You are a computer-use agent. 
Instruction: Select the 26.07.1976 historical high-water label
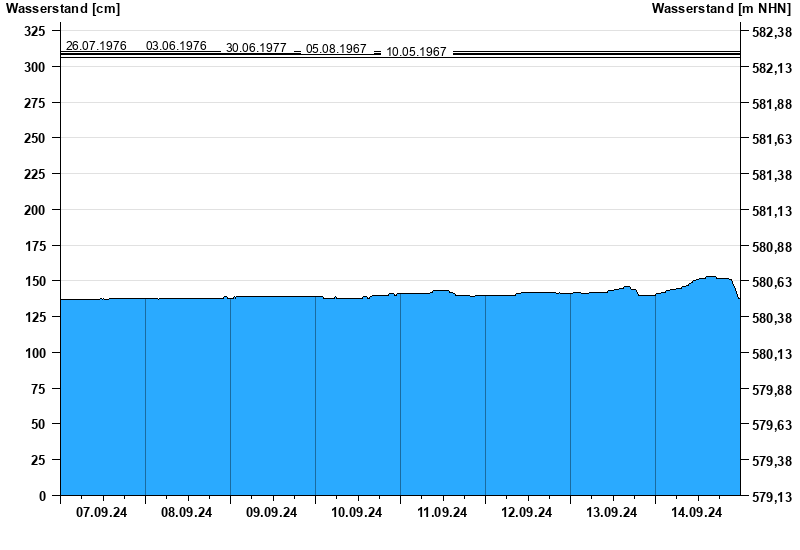click(96, 46)
